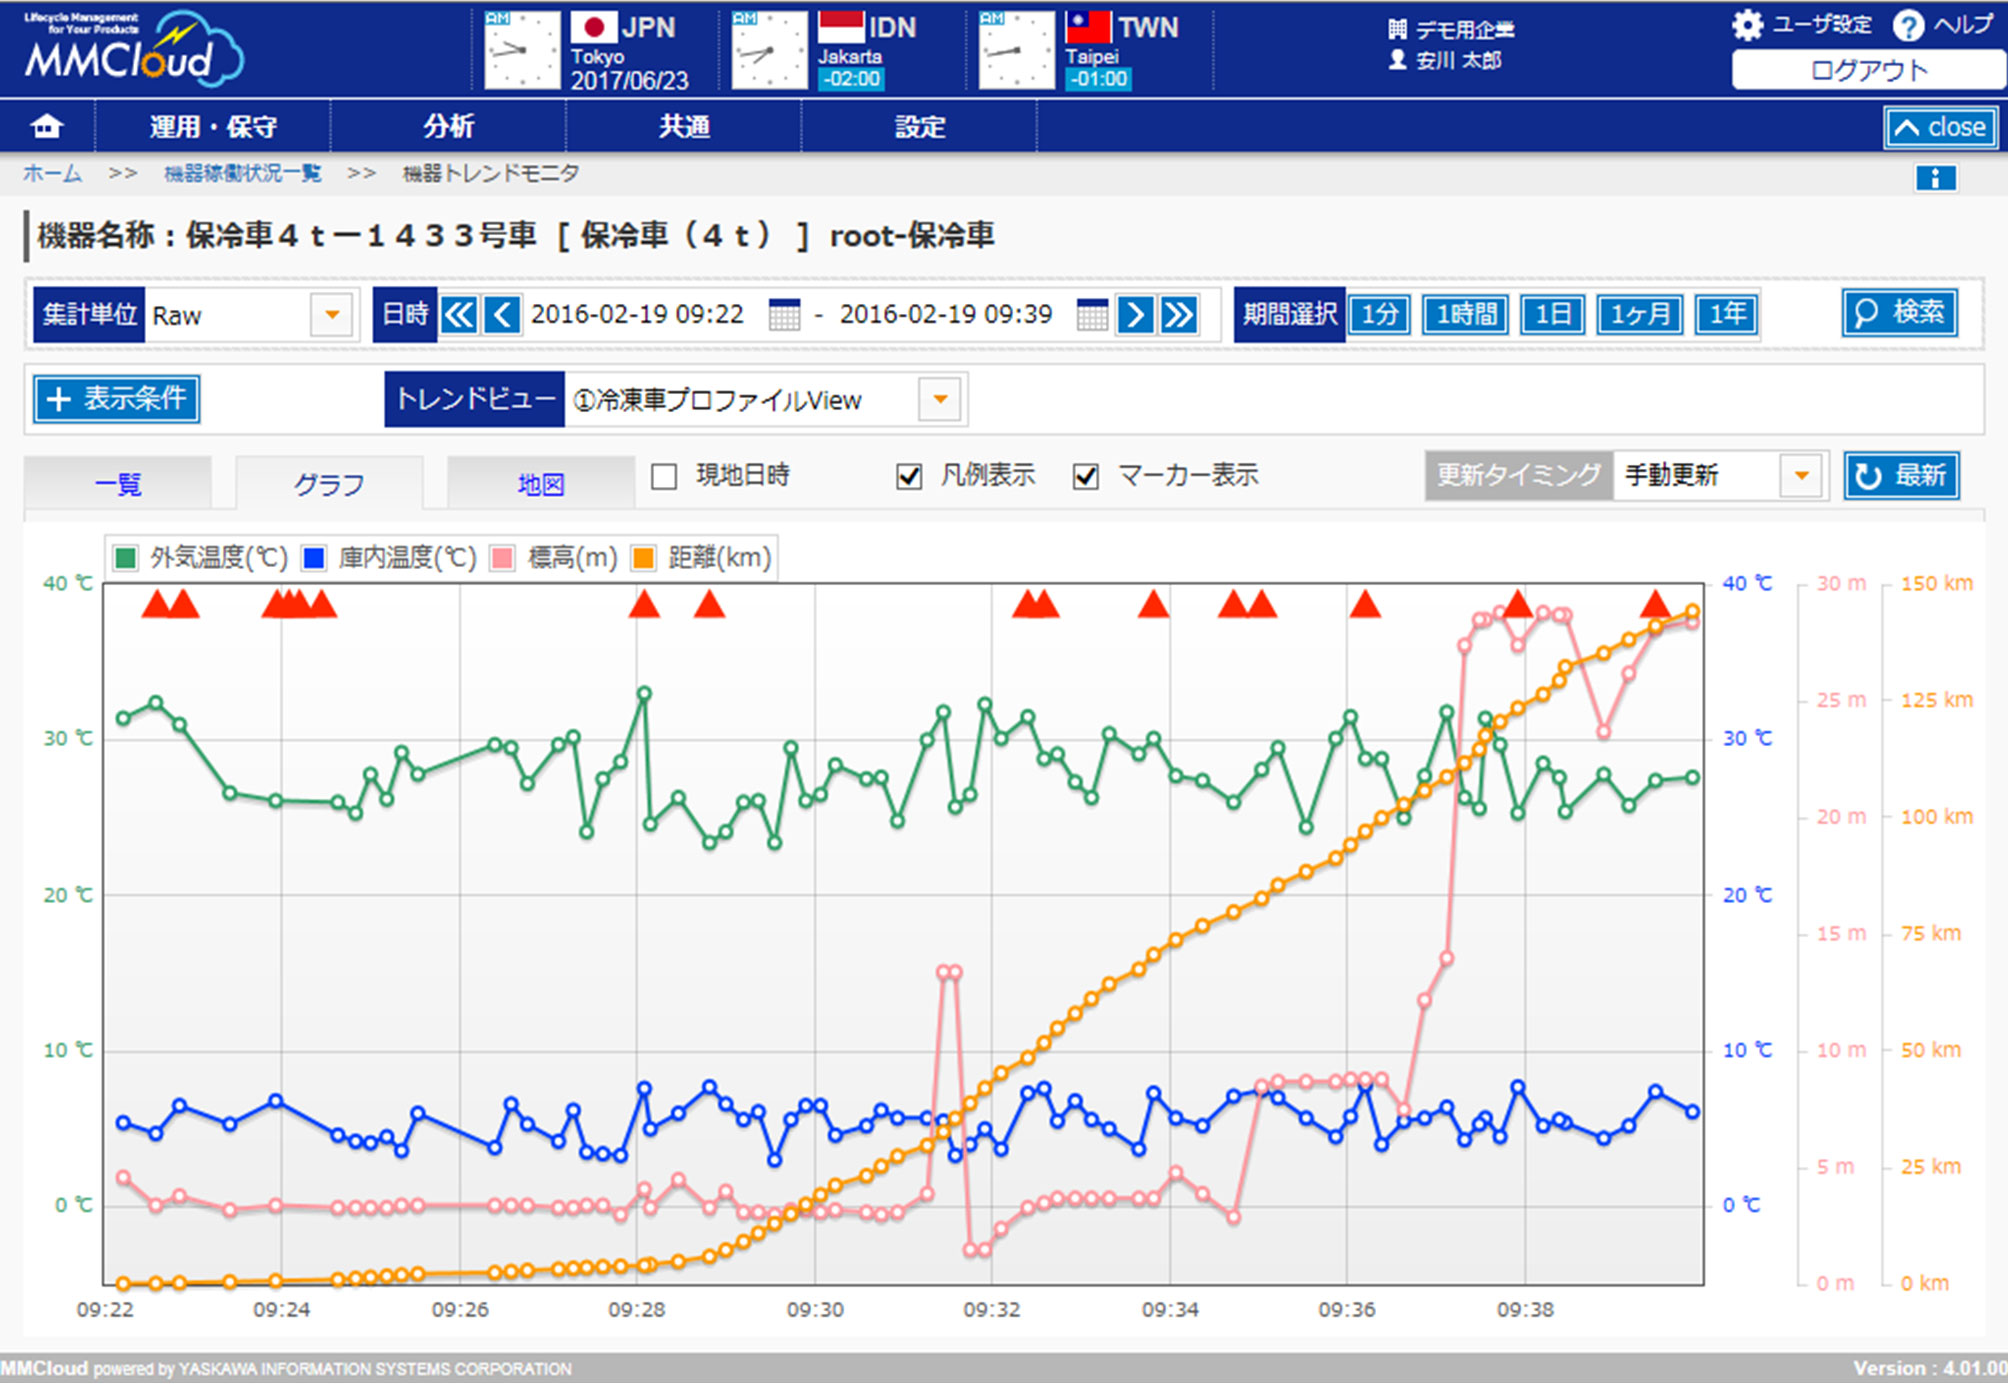The height and width of the screenshot is (1384, 2008).
Task: Step forward one period with right arrow
Action: point(1135,315)
